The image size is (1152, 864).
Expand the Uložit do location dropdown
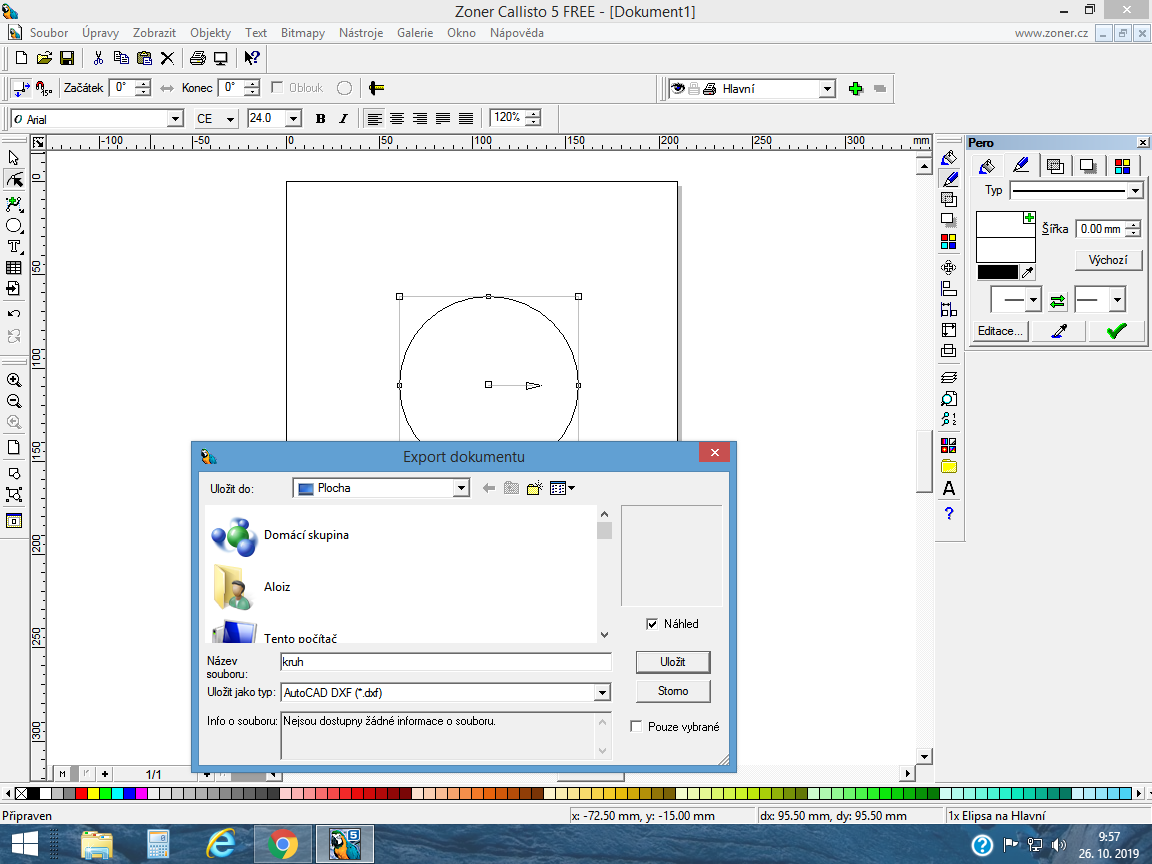[461, 488]
